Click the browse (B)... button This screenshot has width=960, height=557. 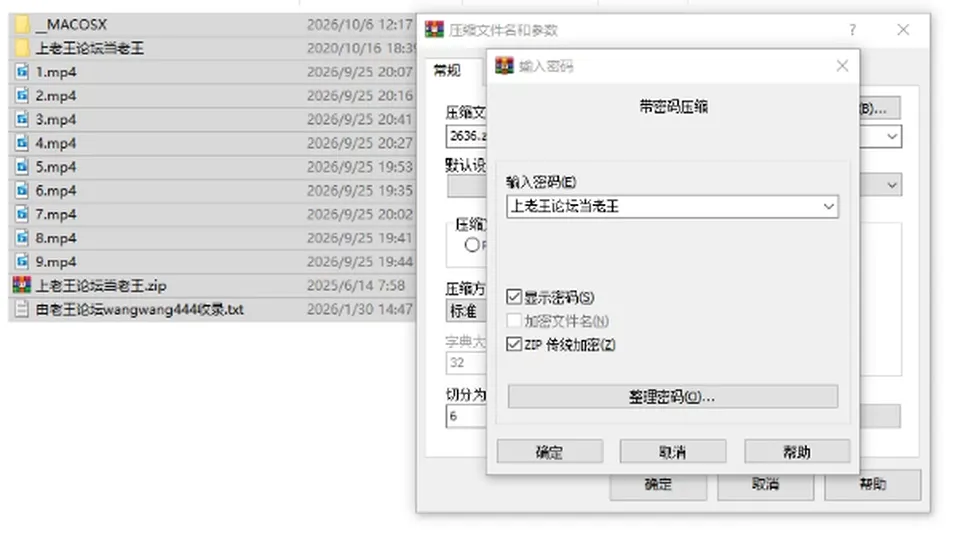(879, 109)
